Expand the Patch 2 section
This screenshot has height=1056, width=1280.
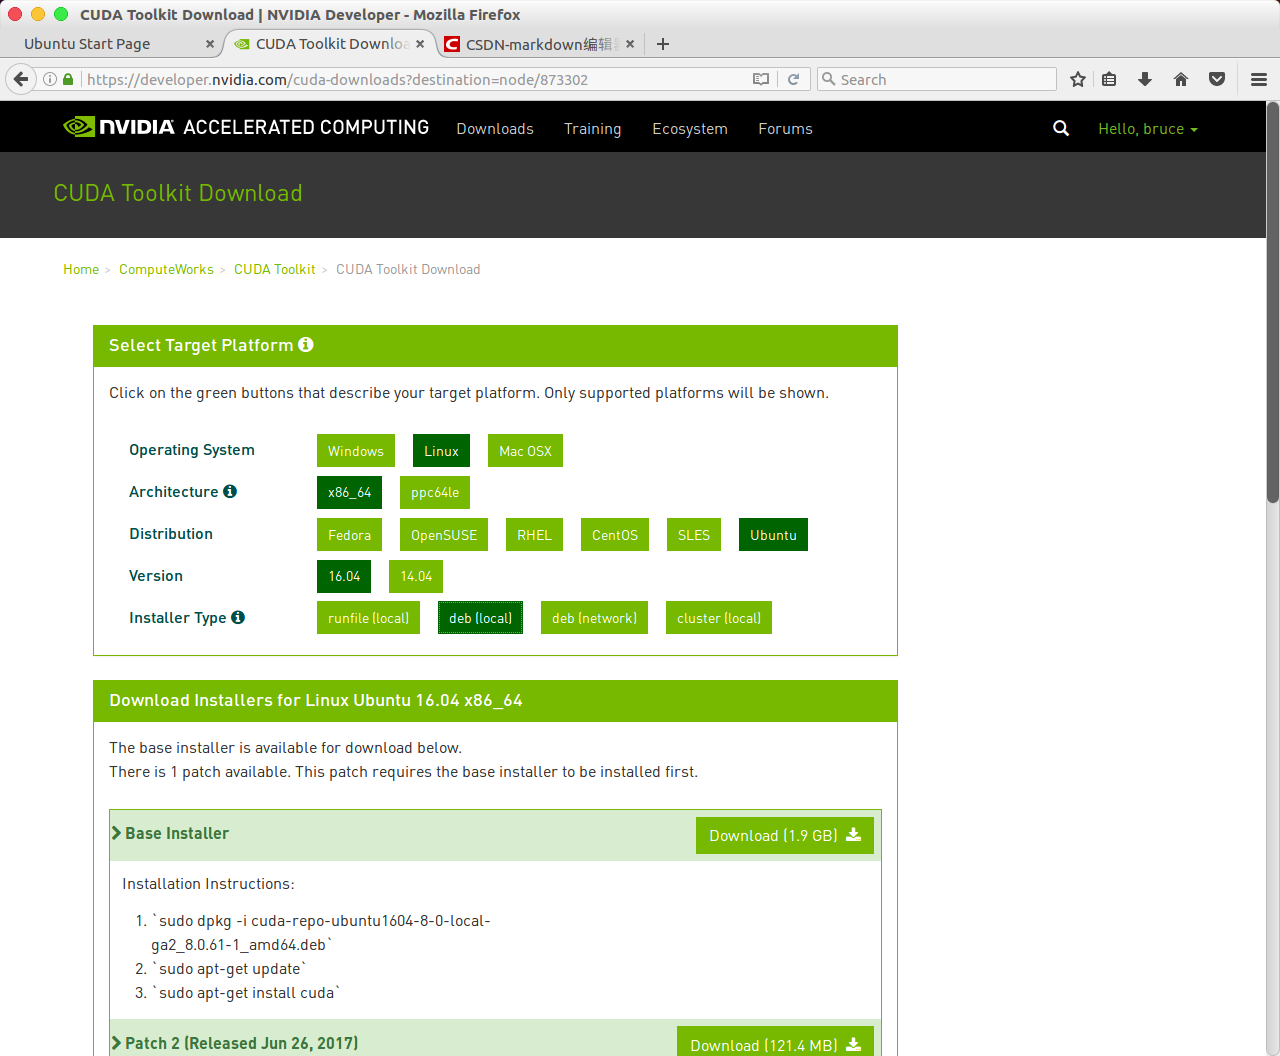(235, 1043)
